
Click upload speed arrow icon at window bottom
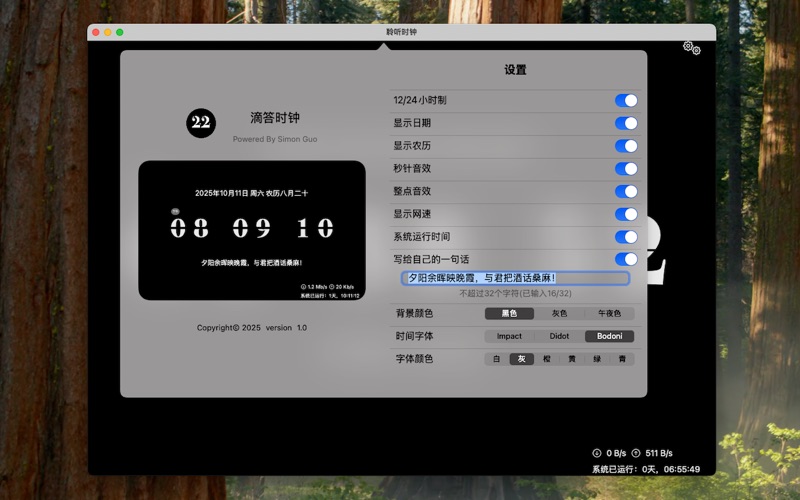pyautogui.click(x=636, y=453)
